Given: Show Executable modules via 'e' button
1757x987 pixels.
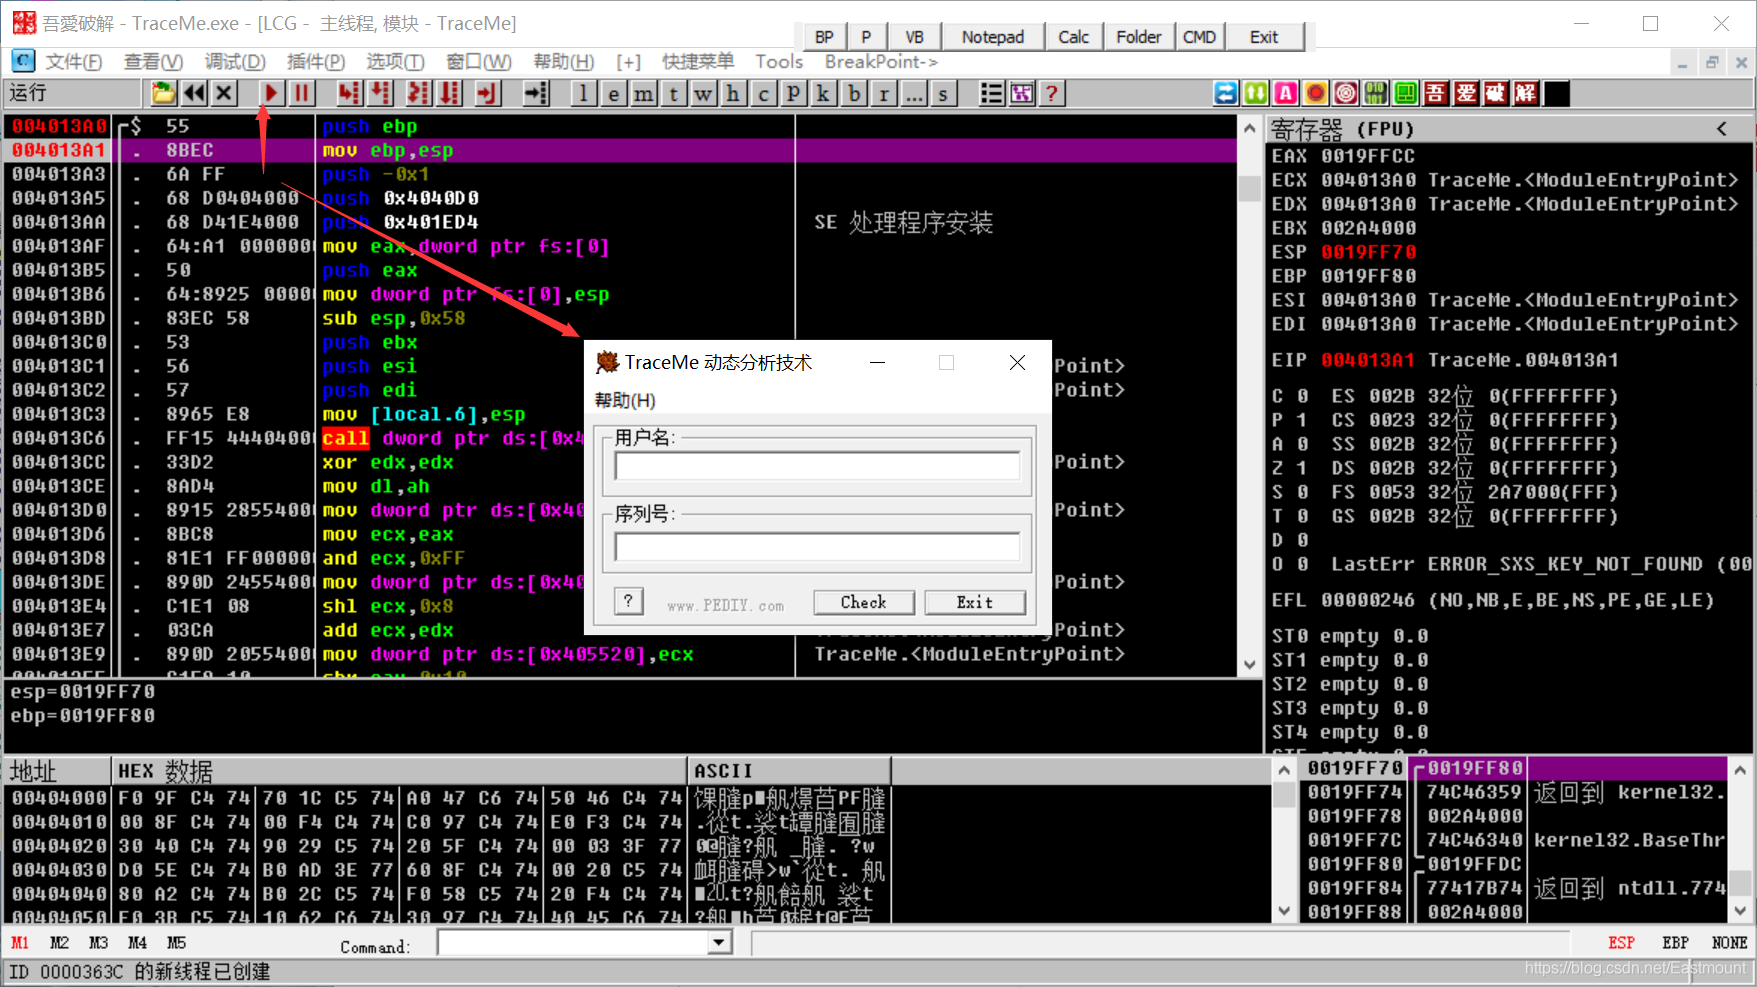Looking at the screenshot, I should pyautogui.click(x=614, y=93).
